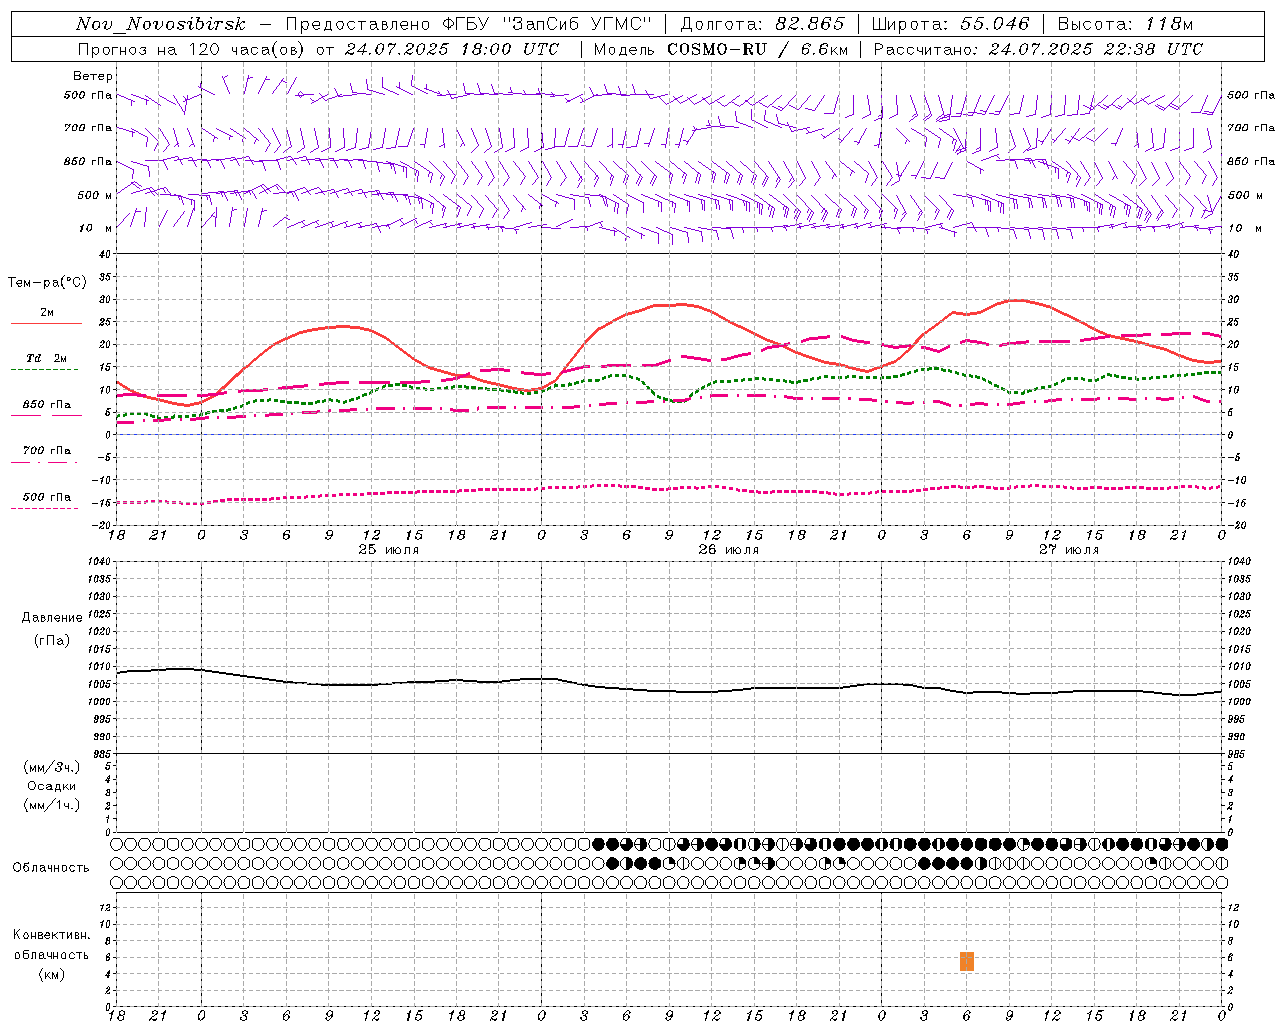Select the ФГБУ "ЗапСиб УГМС" provider text
Screen dimensions: 1280x1024
point(547,24)
